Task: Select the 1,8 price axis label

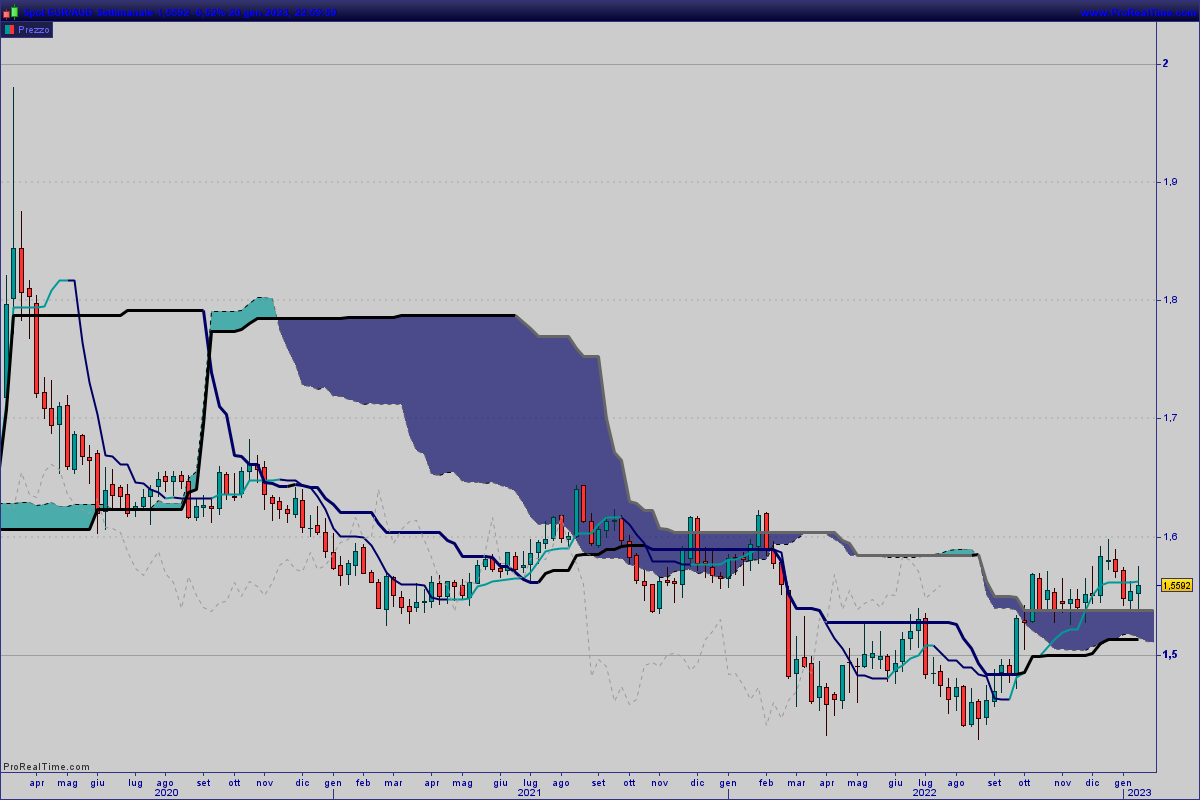Action: pyautogui.click(x=1168, y=300)
